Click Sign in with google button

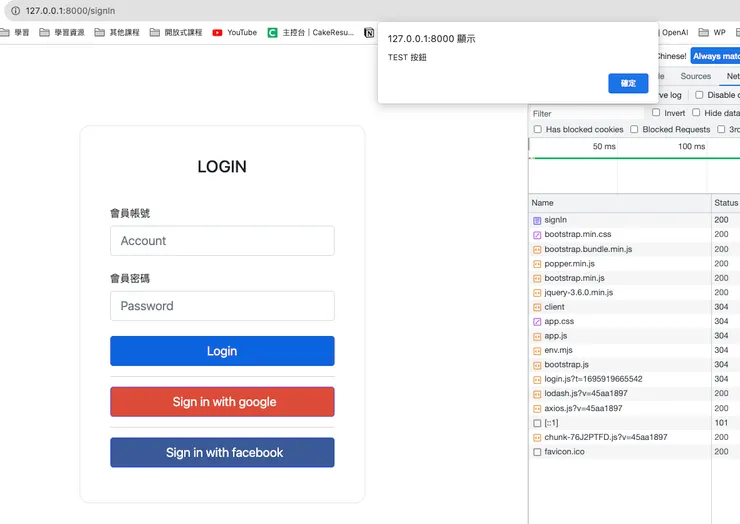click(222, 402)
